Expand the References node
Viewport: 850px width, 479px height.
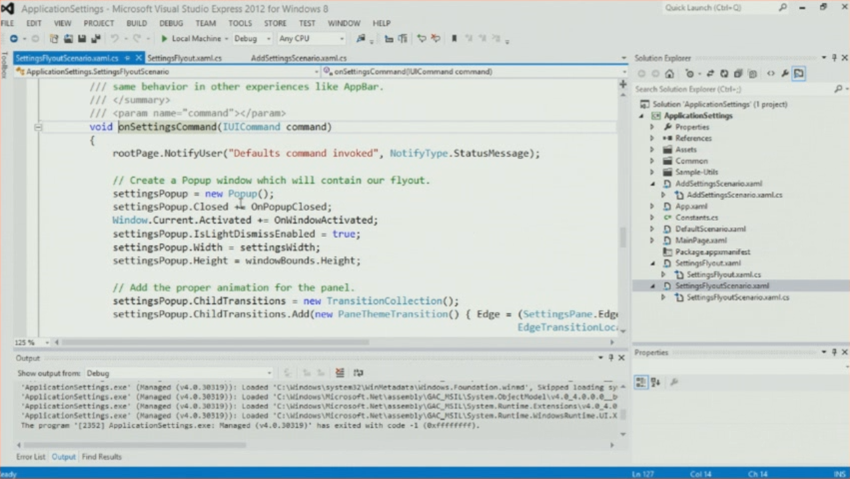click(652, 138)
